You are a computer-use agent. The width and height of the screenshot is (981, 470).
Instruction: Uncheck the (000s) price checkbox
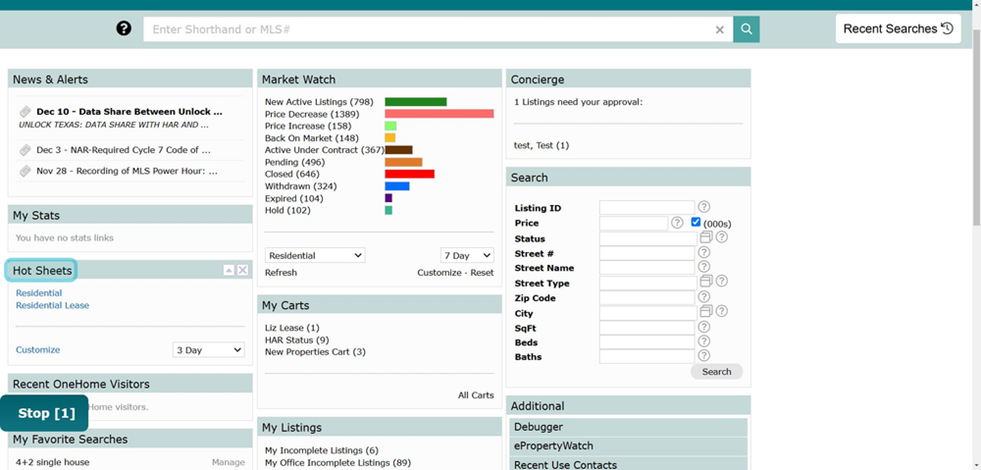[696, 222]
